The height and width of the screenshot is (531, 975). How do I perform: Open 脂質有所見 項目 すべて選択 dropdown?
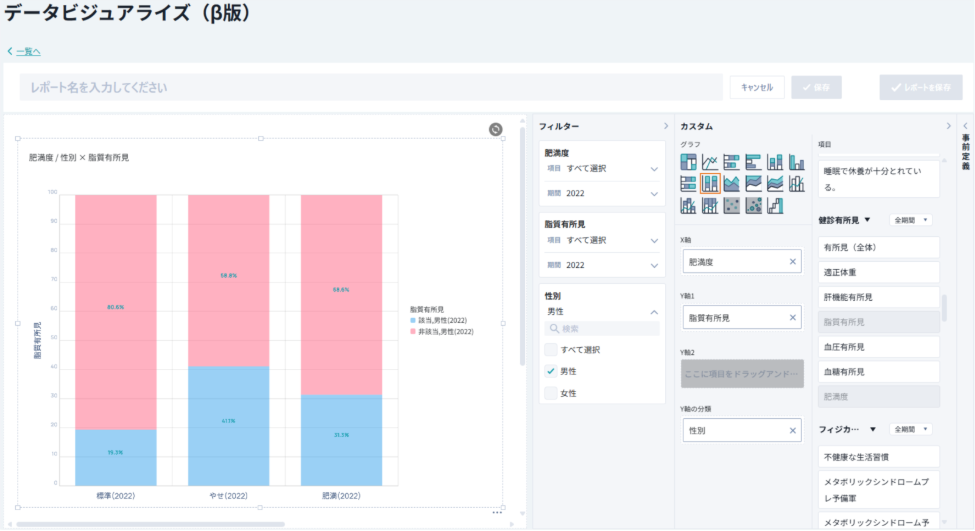tap(602, 240)
